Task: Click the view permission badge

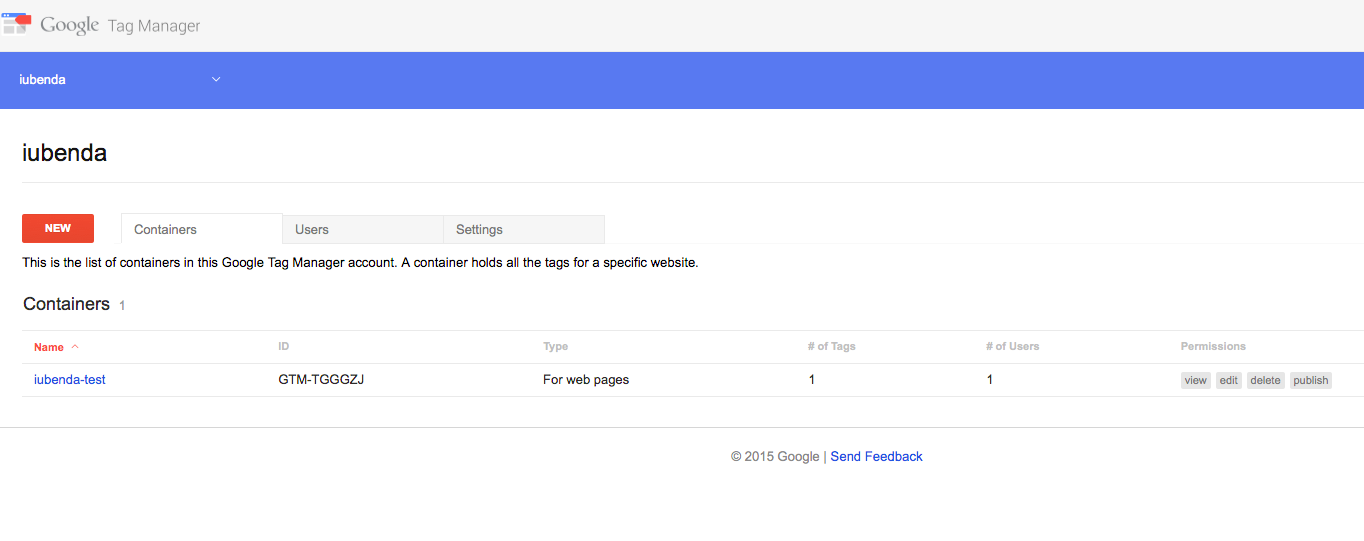Action: click(1195, 380)
